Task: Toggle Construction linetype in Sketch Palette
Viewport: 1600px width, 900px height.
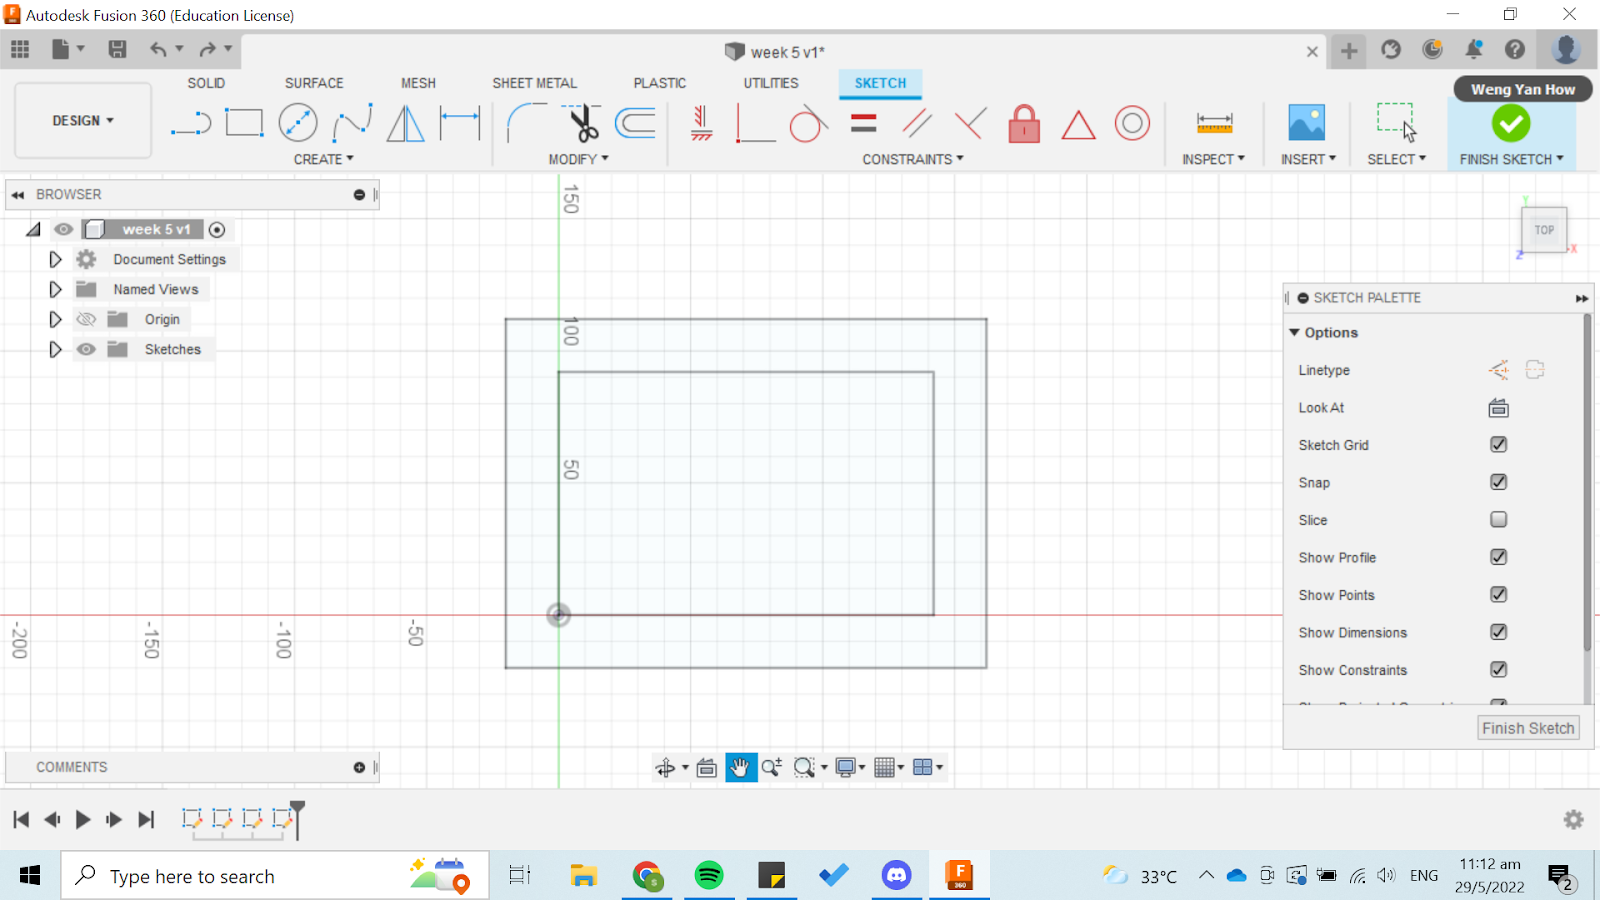Action: pyautogui.click(x=1498, y=370)
